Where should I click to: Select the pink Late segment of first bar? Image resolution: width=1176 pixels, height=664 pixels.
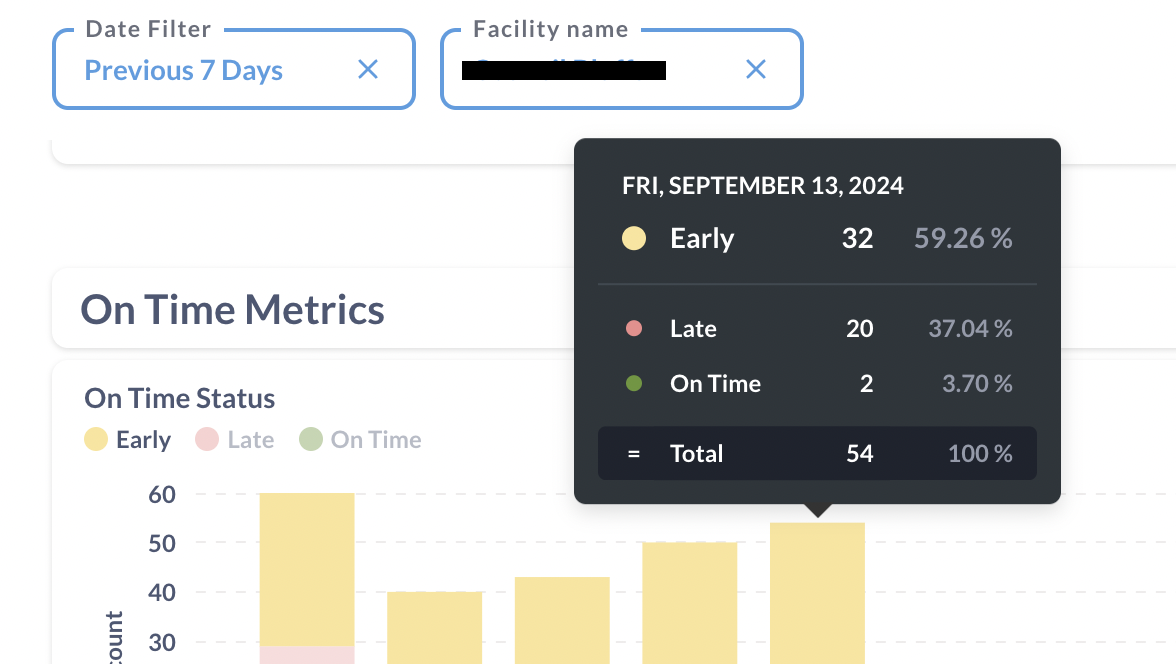pos(307,654)
